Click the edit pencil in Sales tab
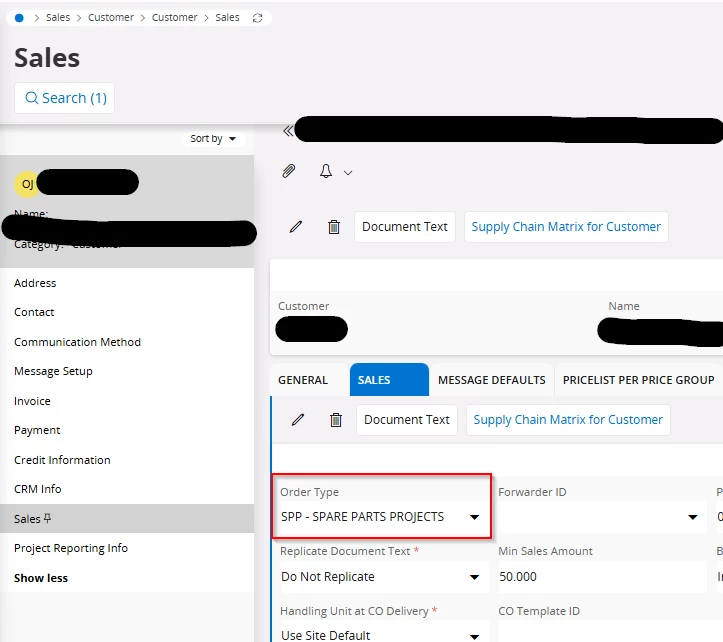 [298, 420]
